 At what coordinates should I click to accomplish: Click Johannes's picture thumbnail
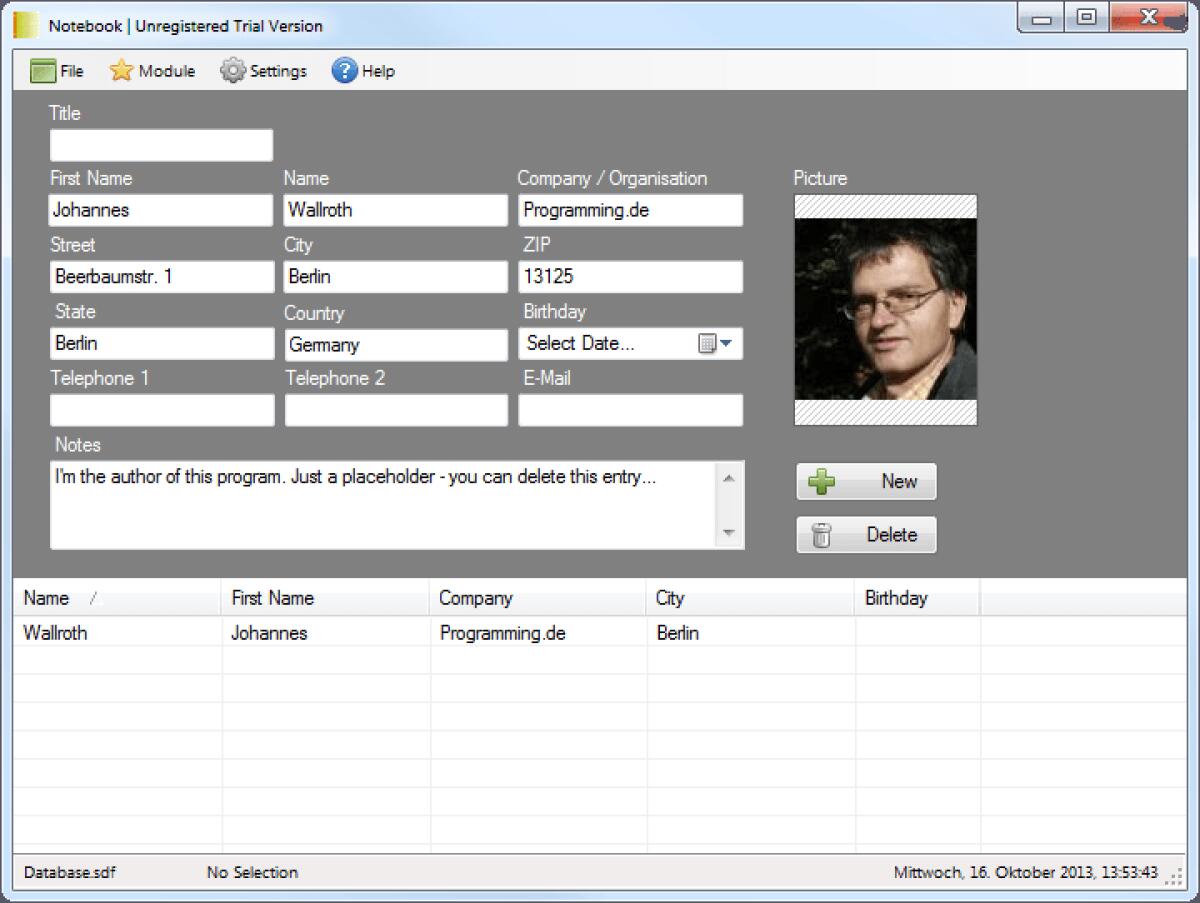[884, 308]
